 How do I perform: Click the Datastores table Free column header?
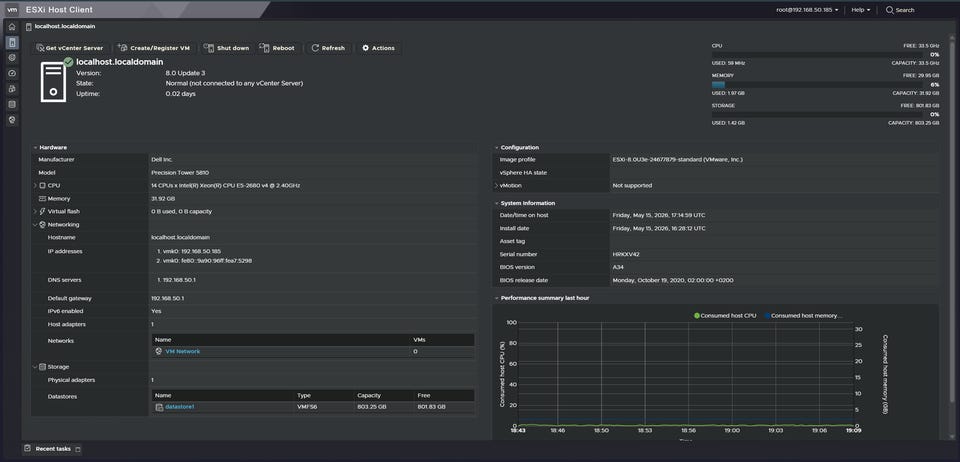pos(444,395)
